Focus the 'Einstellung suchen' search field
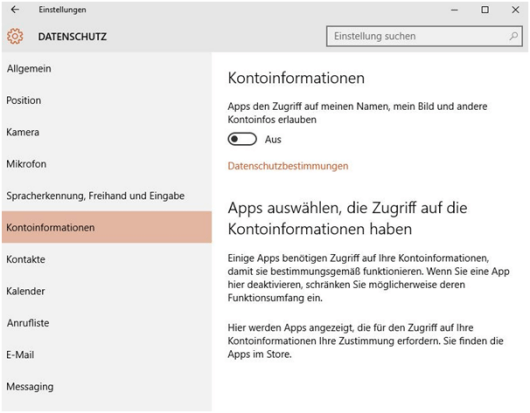530x413 pixels. 424,36
